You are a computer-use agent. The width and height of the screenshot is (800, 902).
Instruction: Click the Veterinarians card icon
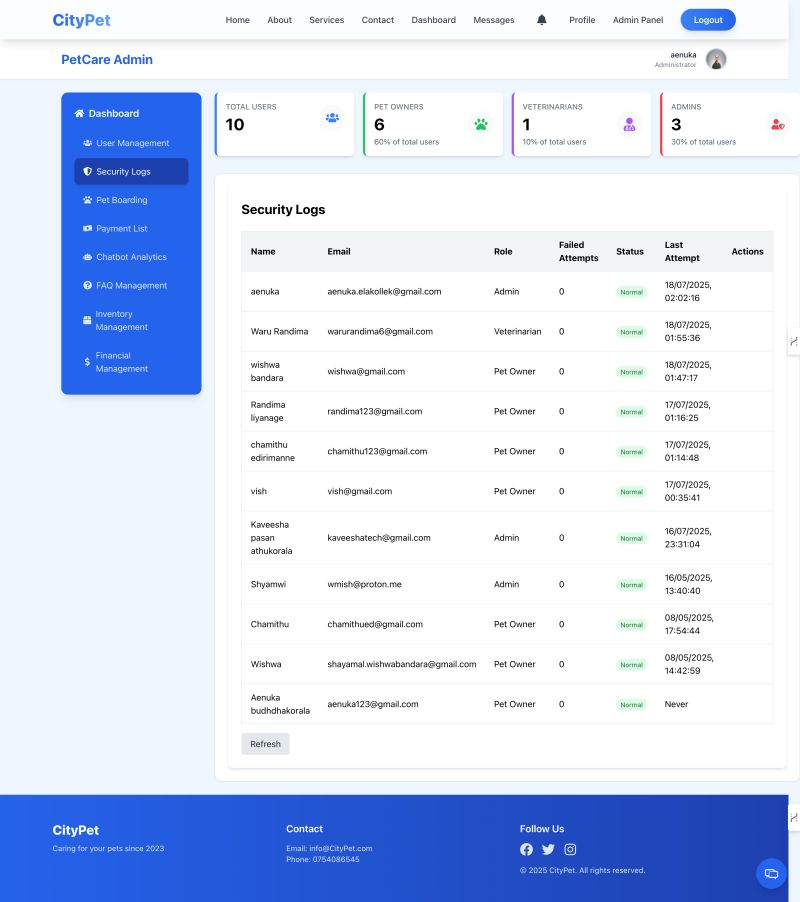pos(629,124)
